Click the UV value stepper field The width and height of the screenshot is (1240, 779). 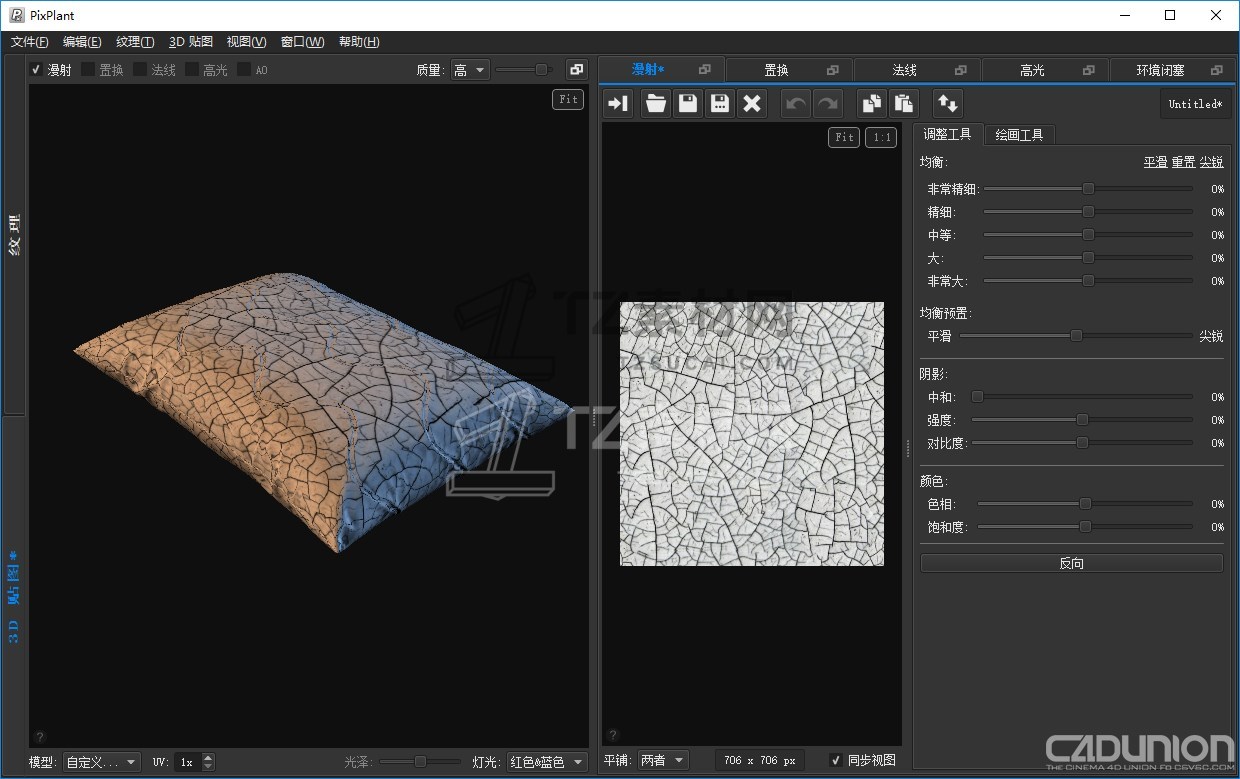pos(187,762)
